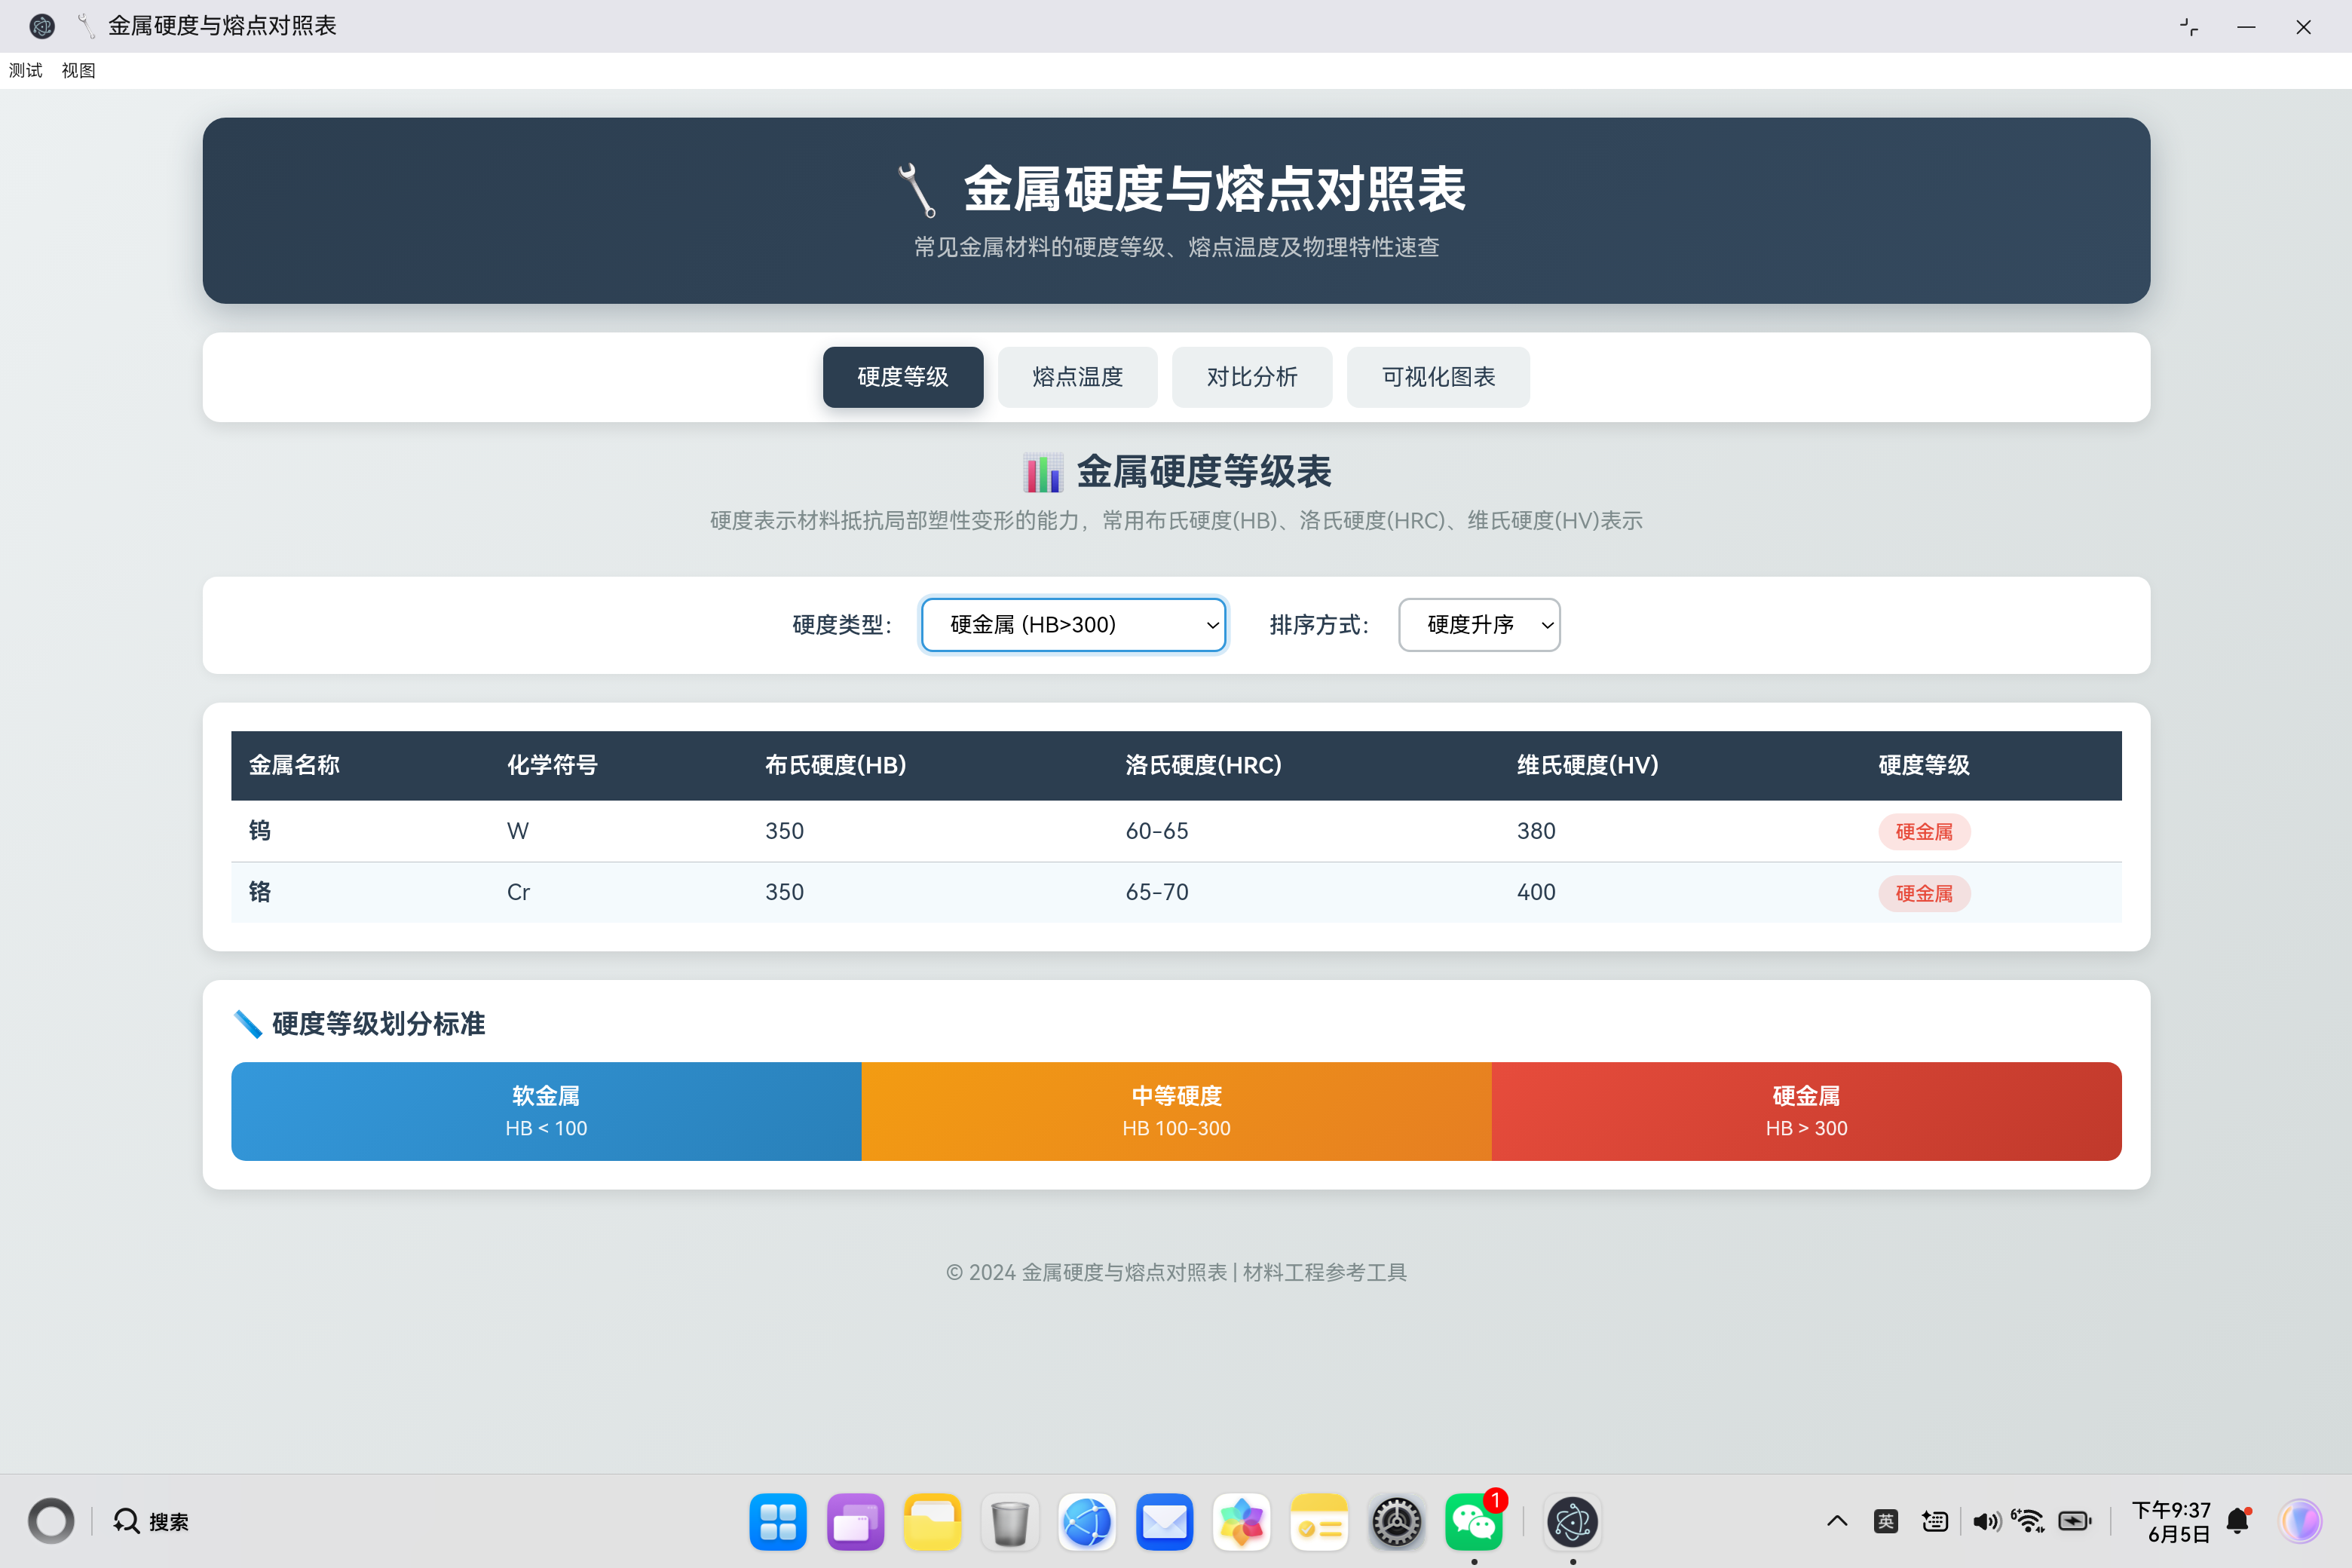Open the 对比分析 tab
The height and width of the screenshot is (1568, 2352).
(1251, 377)
